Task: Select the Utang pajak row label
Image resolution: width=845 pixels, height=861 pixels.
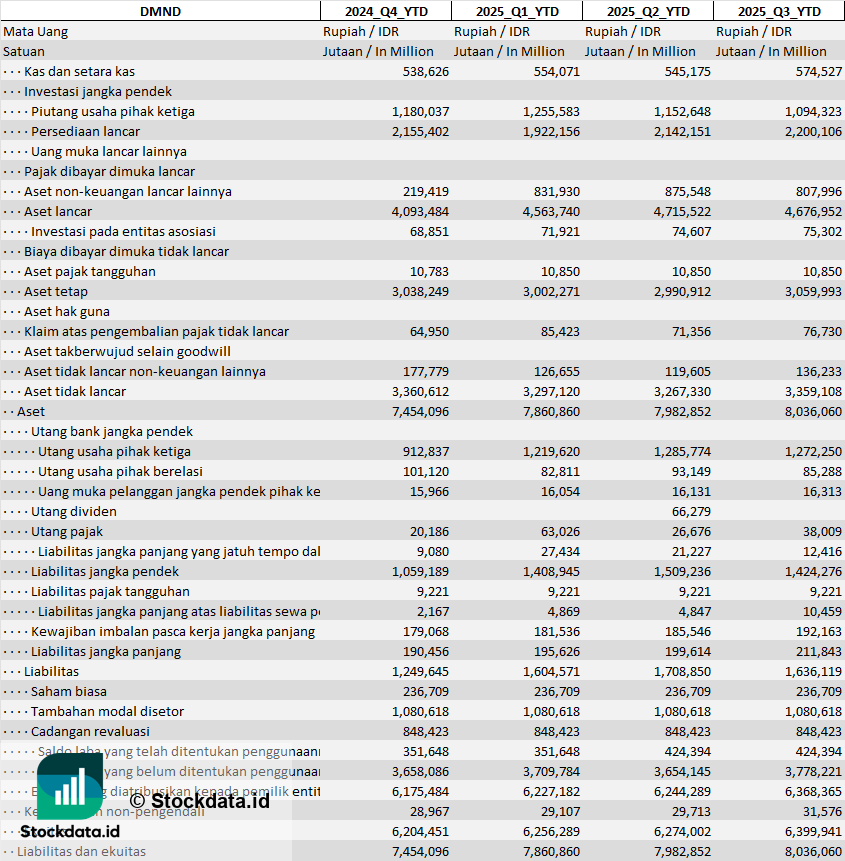Action: (66, 532)
